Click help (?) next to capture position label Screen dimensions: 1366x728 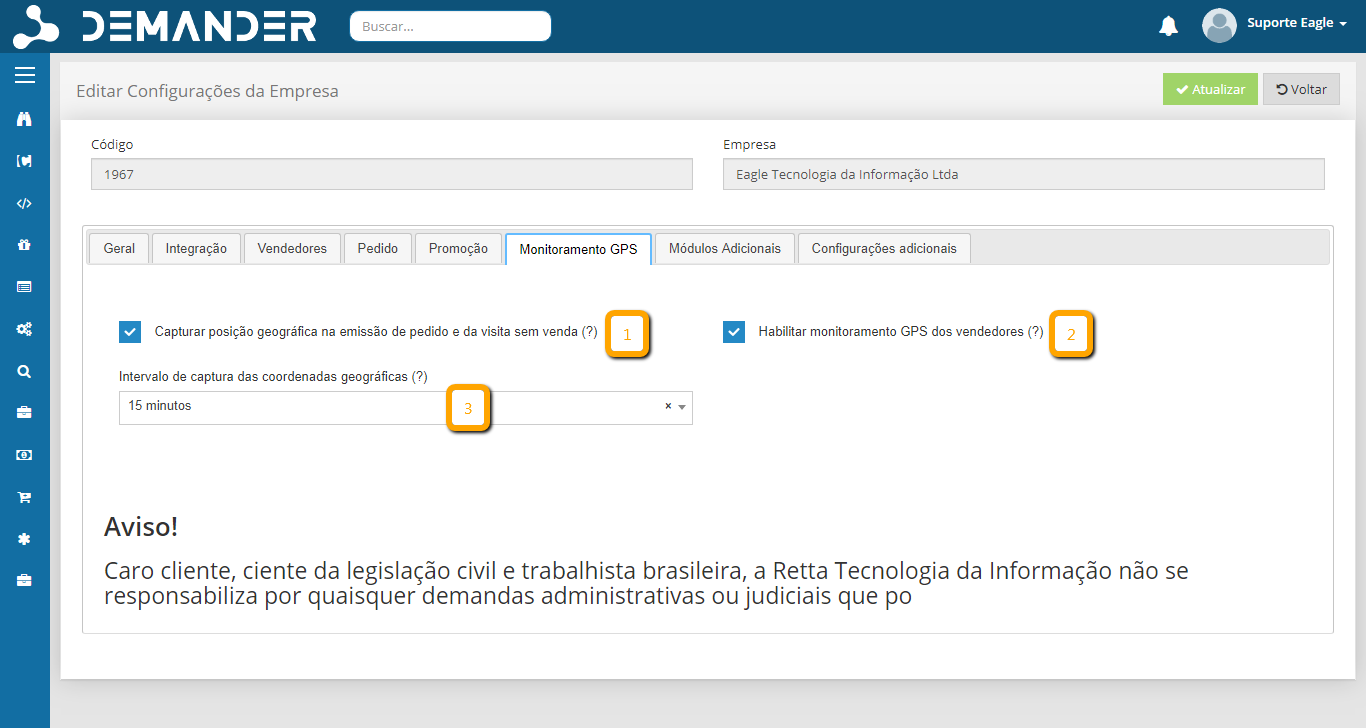(590, 332)
